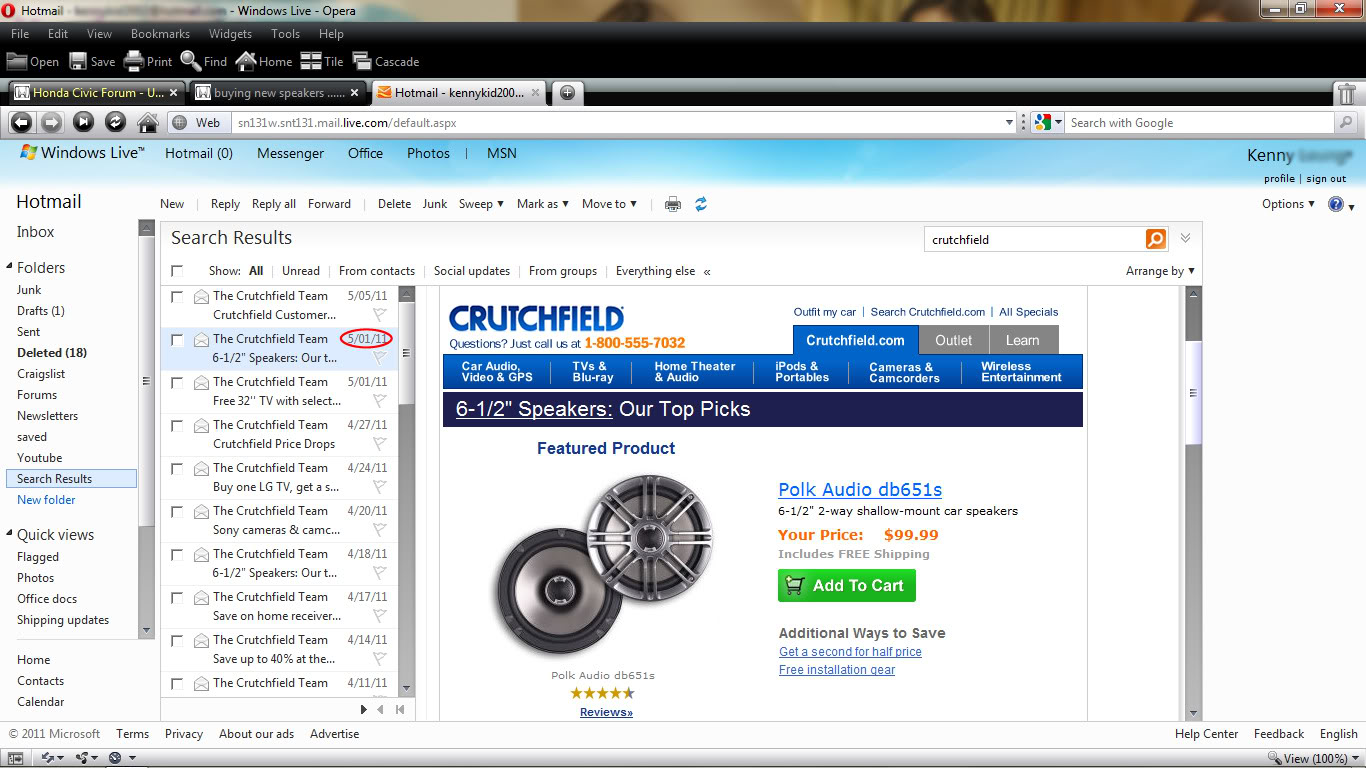
Task: Check the 4/18/11 6-1/2" Speakers message checkbox
Action: (x=177, y=554)
